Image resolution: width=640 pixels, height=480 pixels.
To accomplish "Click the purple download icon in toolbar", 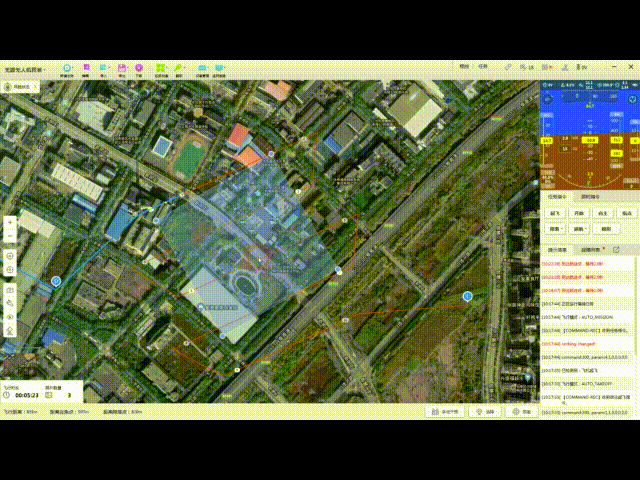I will pos(138,68).
